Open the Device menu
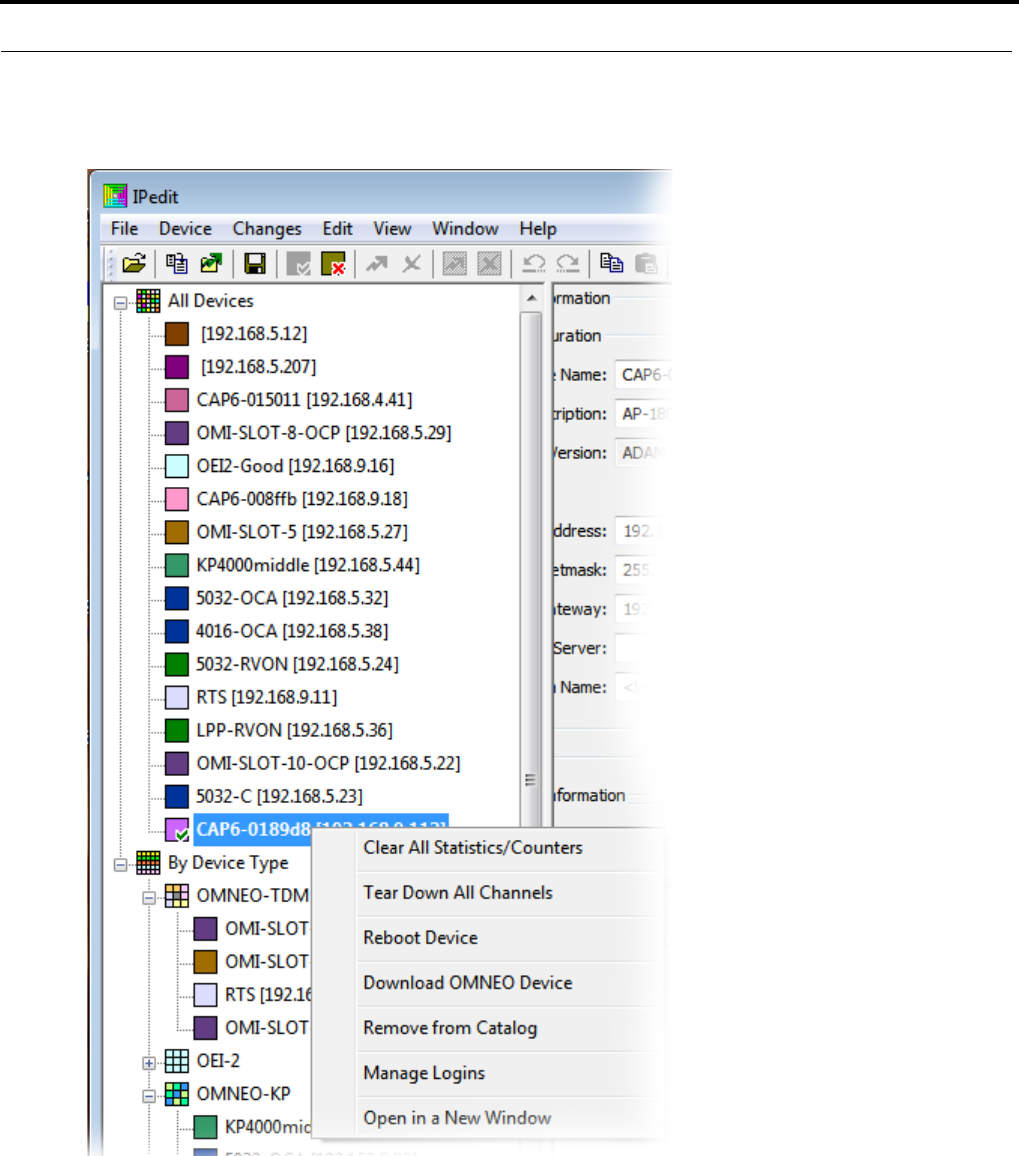 185,229
